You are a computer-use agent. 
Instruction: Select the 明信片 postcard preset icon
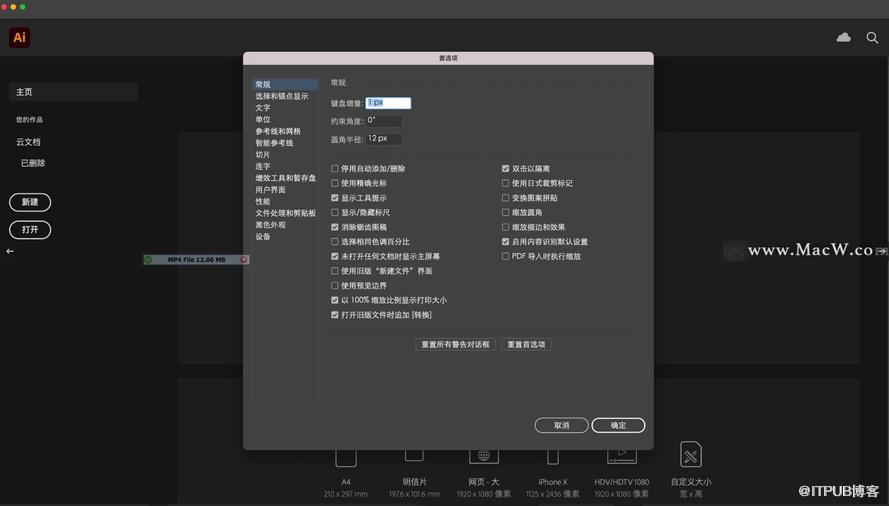click(414, 456)
